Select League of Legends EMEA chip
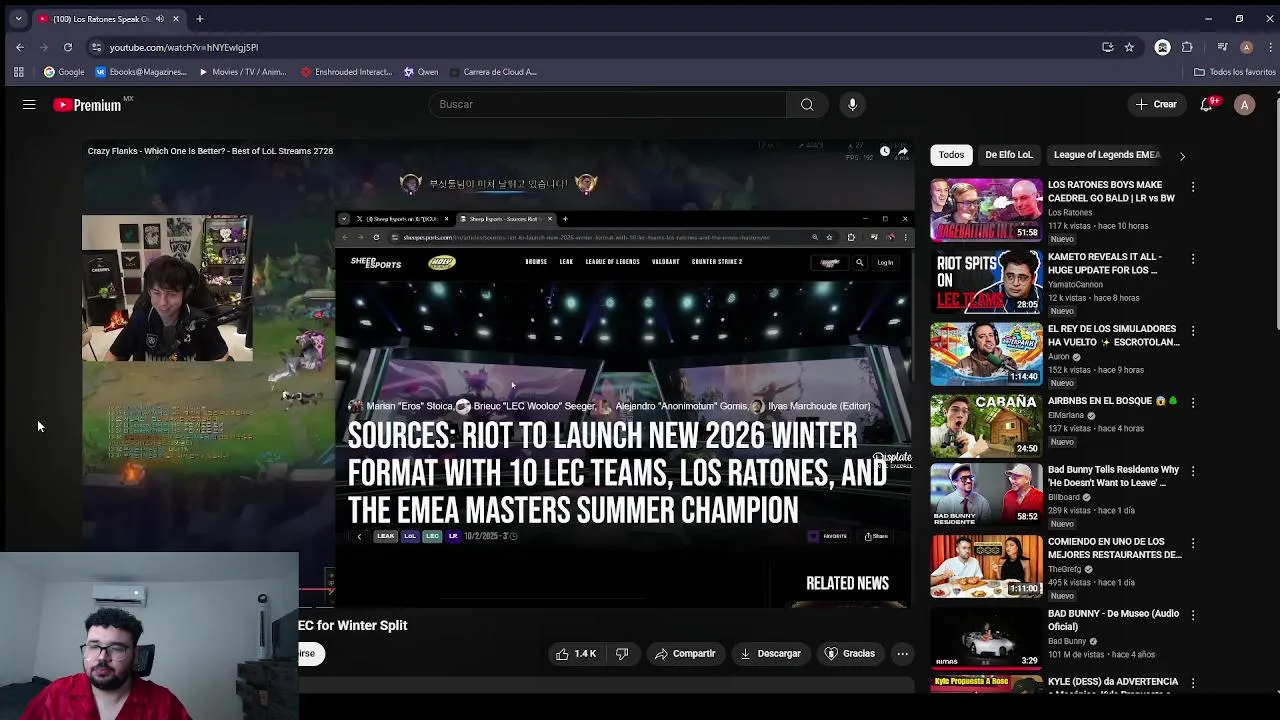The height and width of the screenshot is (720, 1280). [x=1106, y=155]
